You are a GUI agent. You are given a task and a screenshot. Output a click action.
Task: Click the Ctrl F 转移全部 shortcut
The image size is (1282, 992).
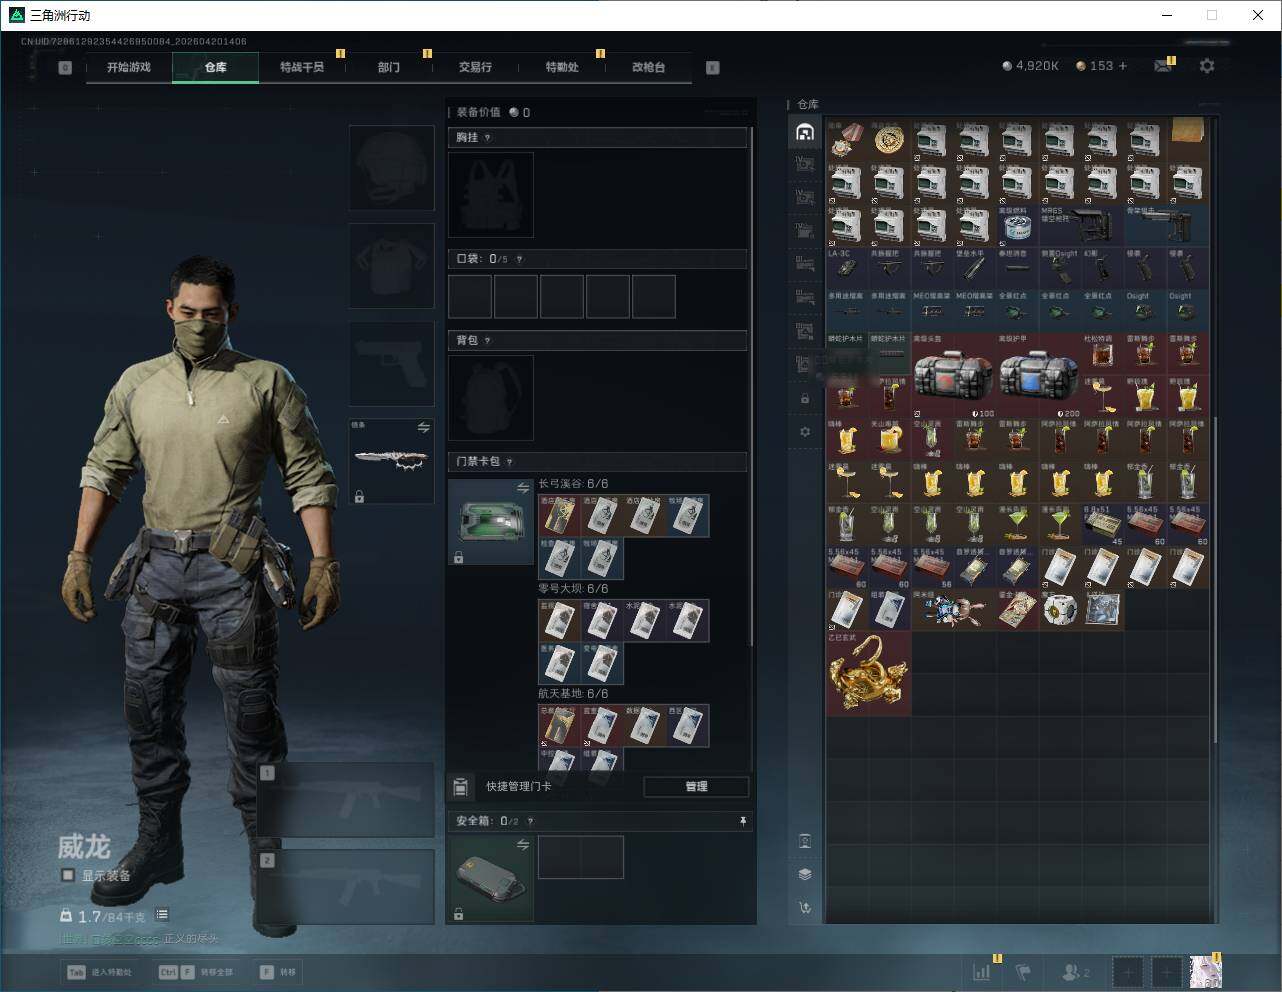click(x=196, y=972)
